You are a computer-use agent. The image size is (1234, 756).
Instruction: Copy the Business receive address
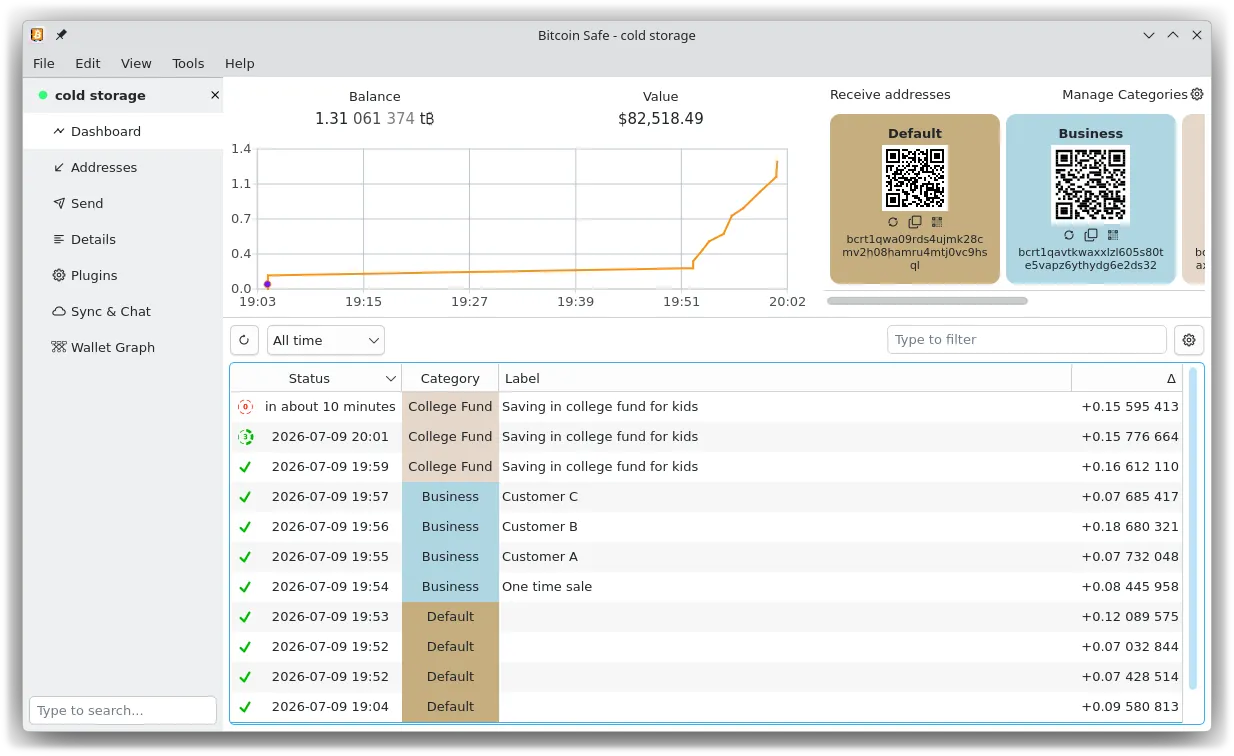tap(1091, 235)
